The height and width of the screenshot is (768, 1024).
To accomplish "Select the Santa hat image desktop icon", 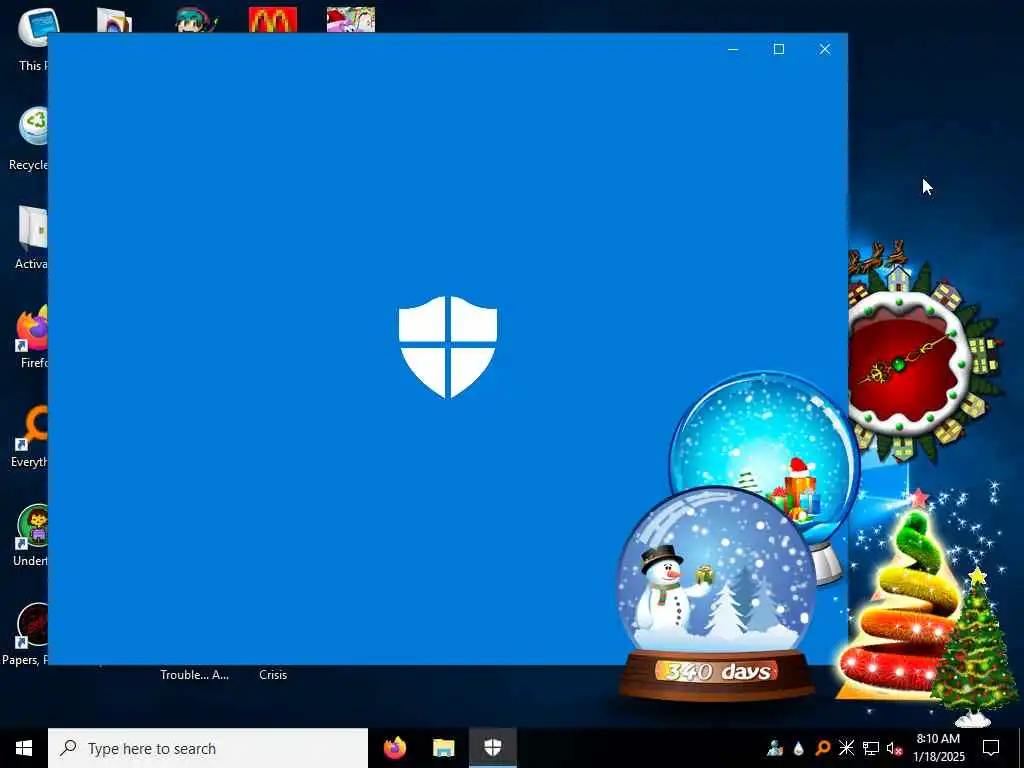I will point(351,20).
